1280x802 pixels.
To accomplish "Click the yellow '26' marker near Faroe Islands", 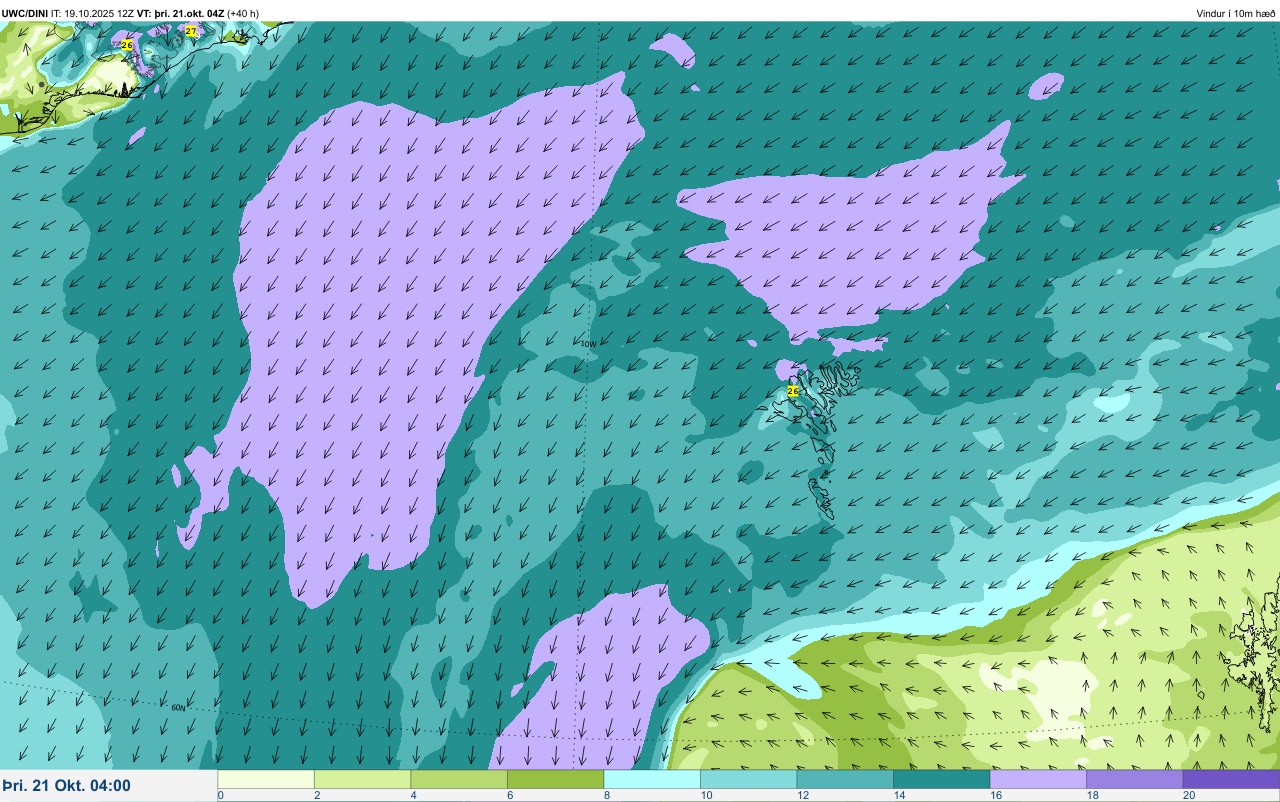I will point(793,391).
